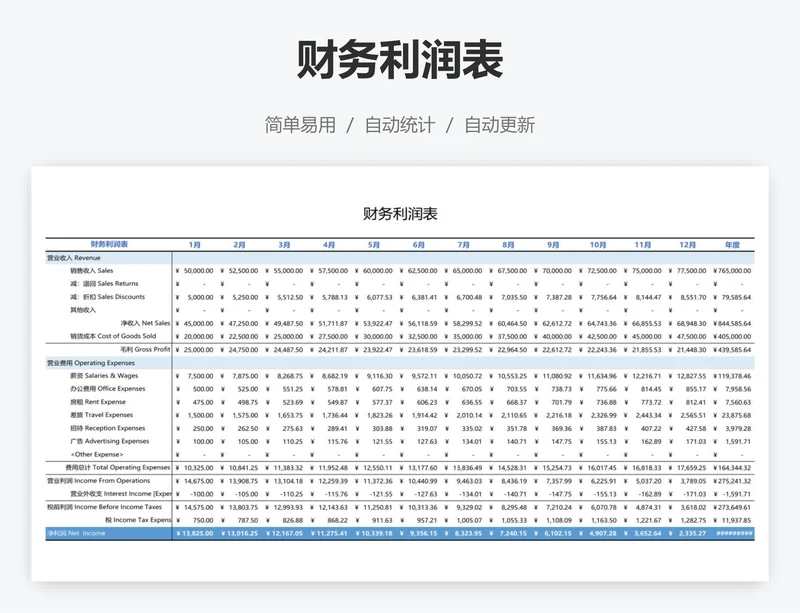Select Income Before Taxes 13,803.75 for 2月

[243, 507]
